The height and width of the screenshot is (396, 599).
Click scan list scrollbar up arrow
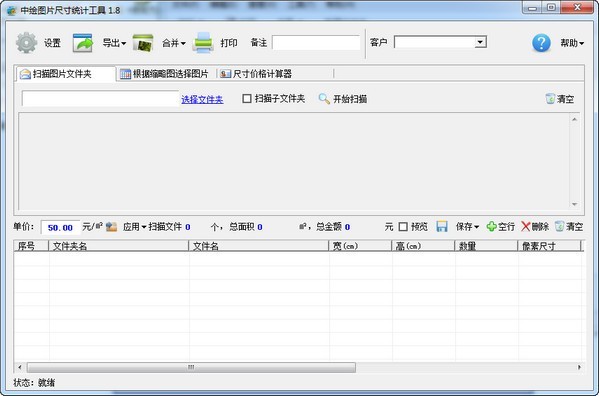click(574, 120)
